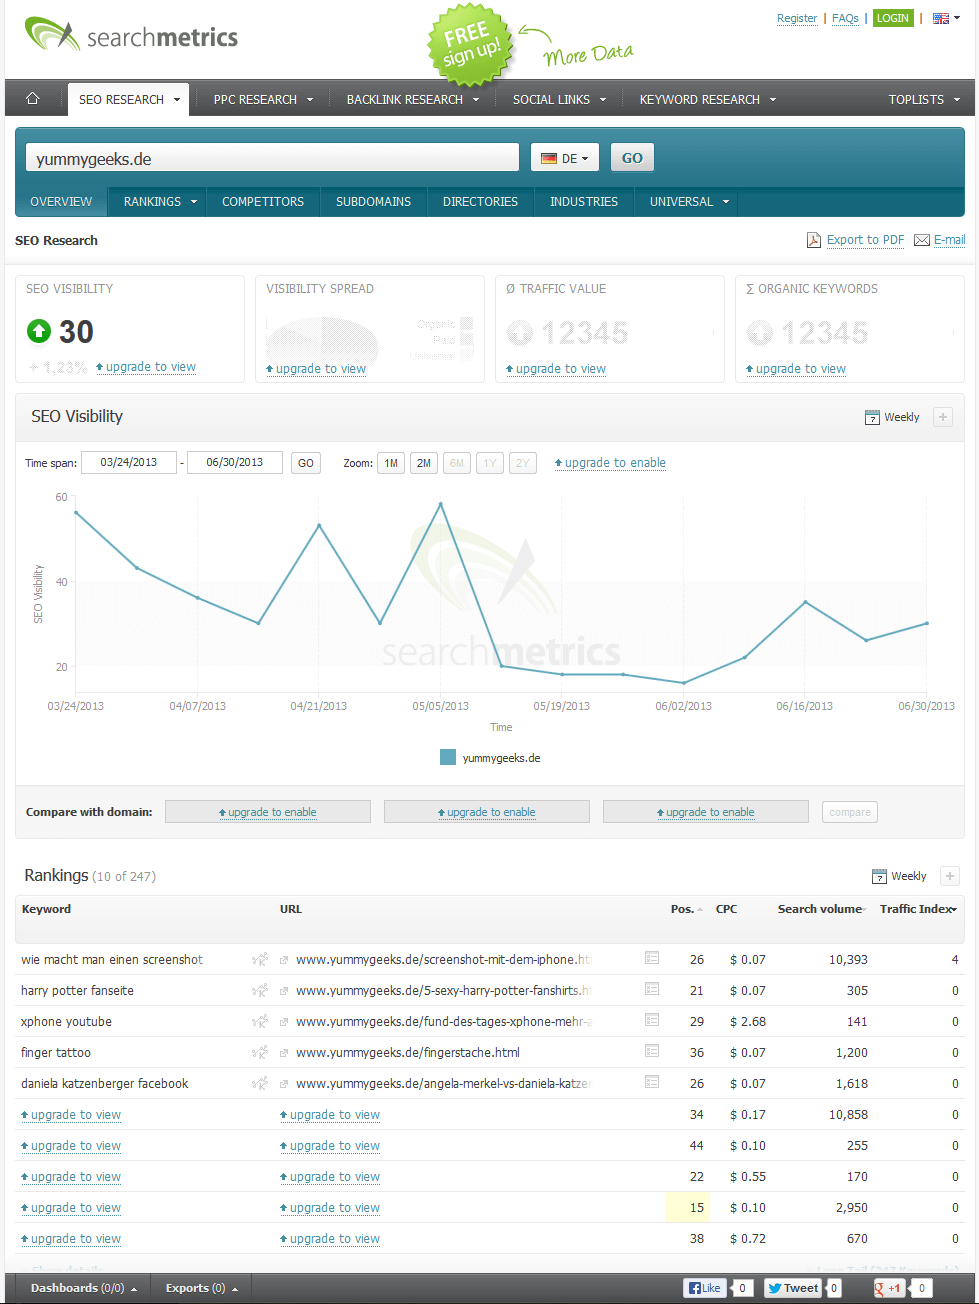Screen dimensions: 979x1304
Task: Click SERP details icon for screenshot-mit-dem-iphone row
Action: tap(652, 958)
